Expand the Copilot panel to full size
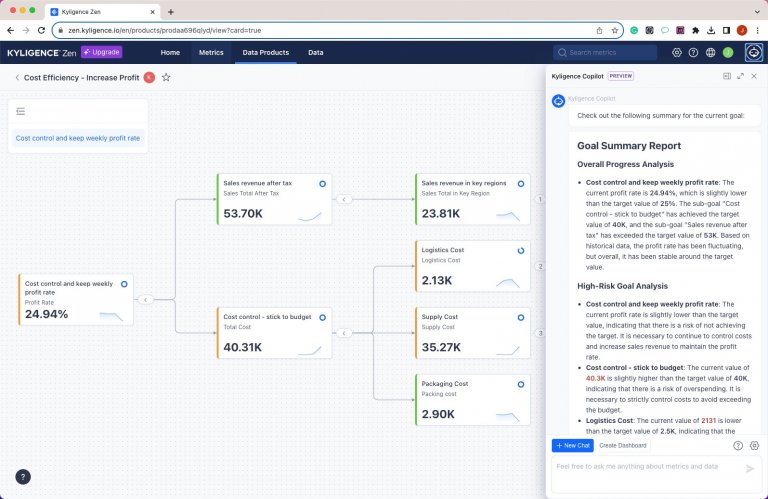Image resolution: width=768 pixels, height=499 pixels. point(741,76)
